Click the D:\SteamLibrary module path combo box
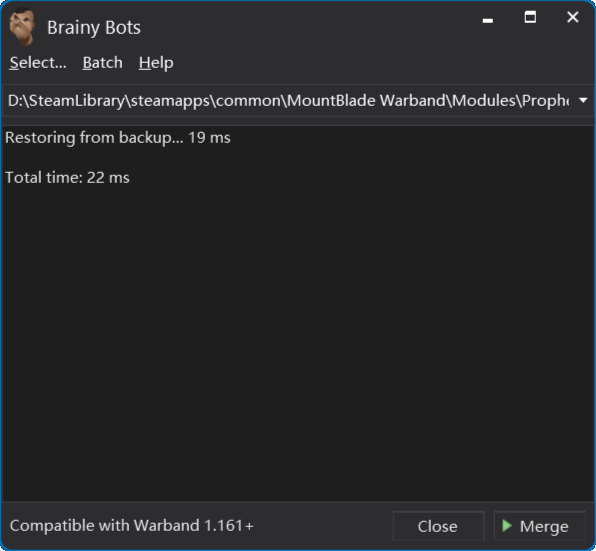This screenshot has width=596, height=551. 298,100
